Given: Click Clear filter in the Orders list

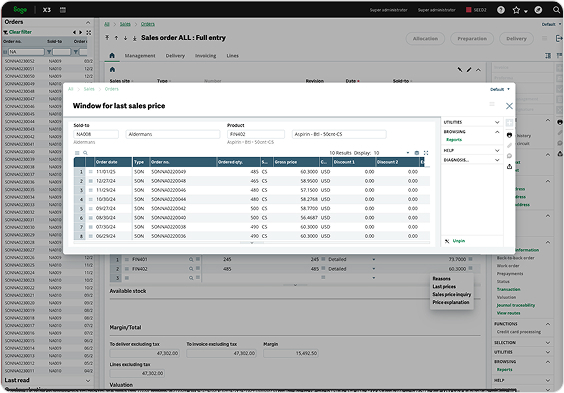Looking at the screenshot, I should click(20, 32).
